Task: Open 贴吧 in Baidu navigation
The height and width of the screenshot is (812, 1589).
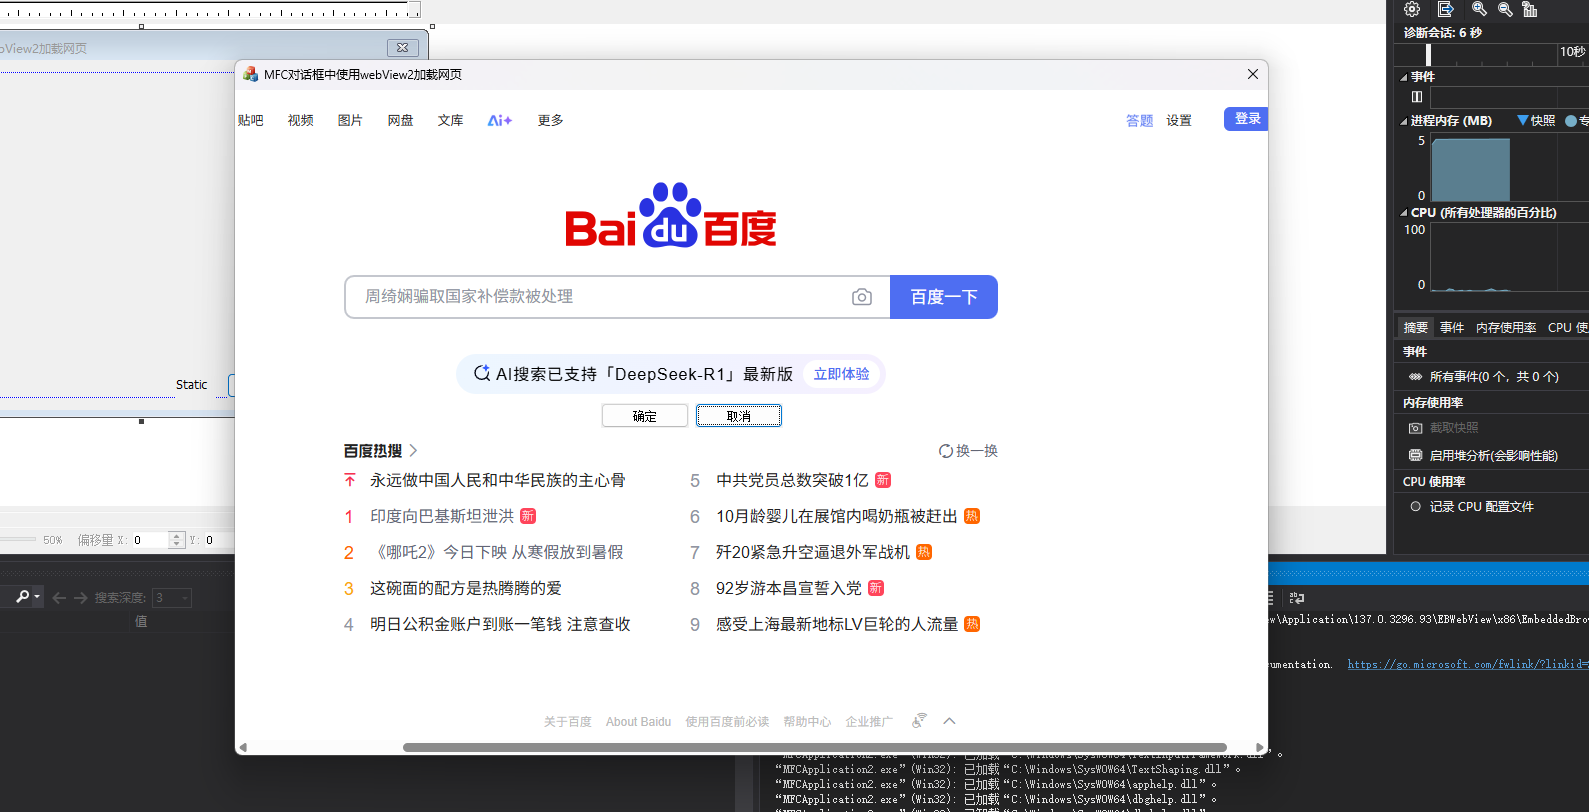Action: pyautogui.click(x=251, y=120)
